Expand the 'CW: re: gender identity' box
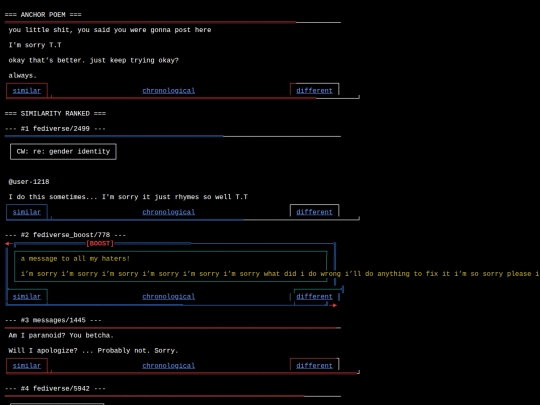Image resolution: width=540 pixels, height=405 pixels. 63,152
